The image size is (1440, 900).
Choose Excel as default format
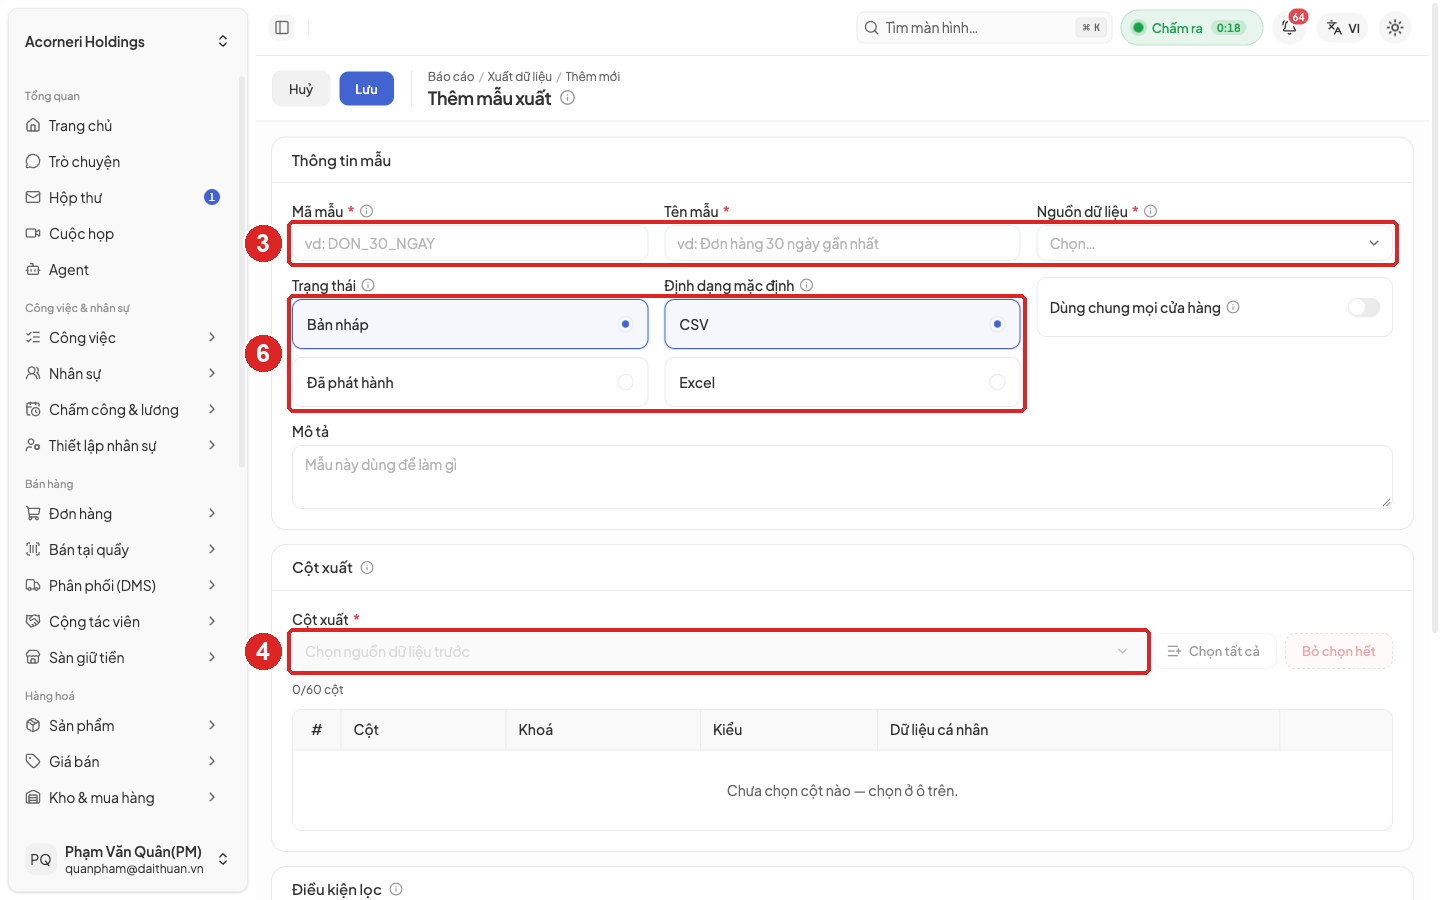842,383
